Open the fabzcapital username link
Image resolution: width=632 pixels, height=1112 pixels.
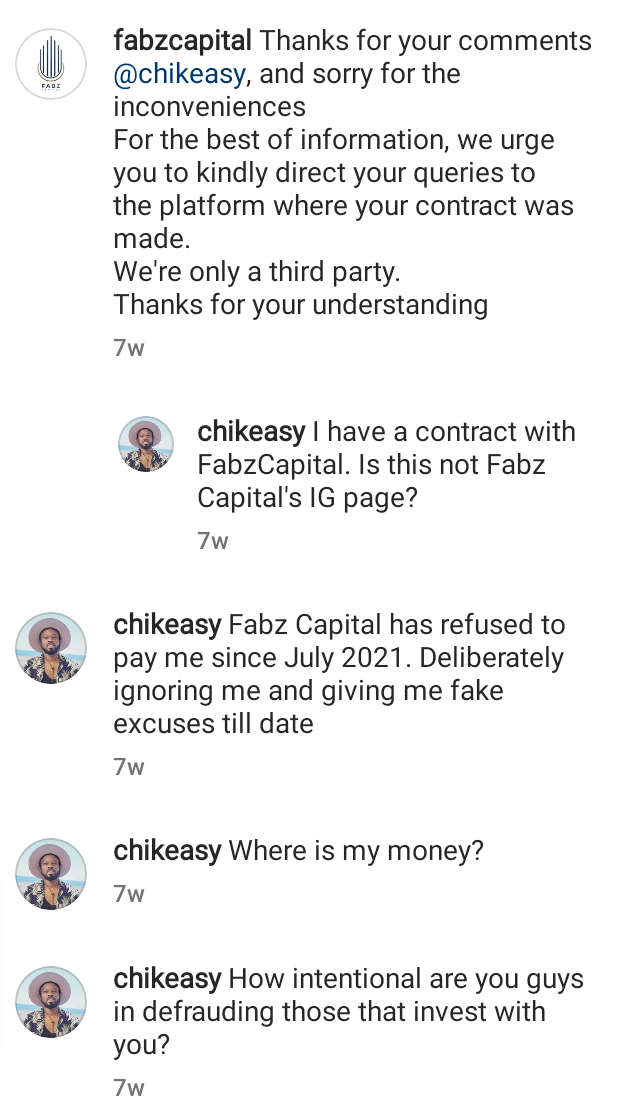tap(184, 42)
